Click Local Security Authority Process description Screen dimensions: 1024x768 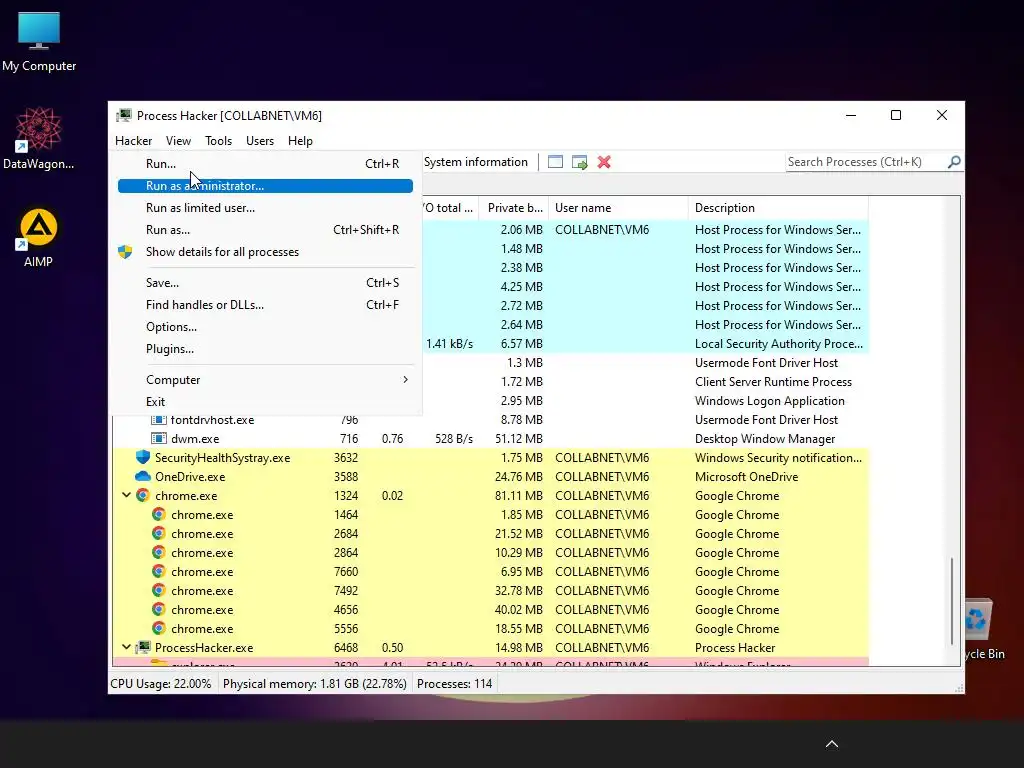(x=778, y=344)
